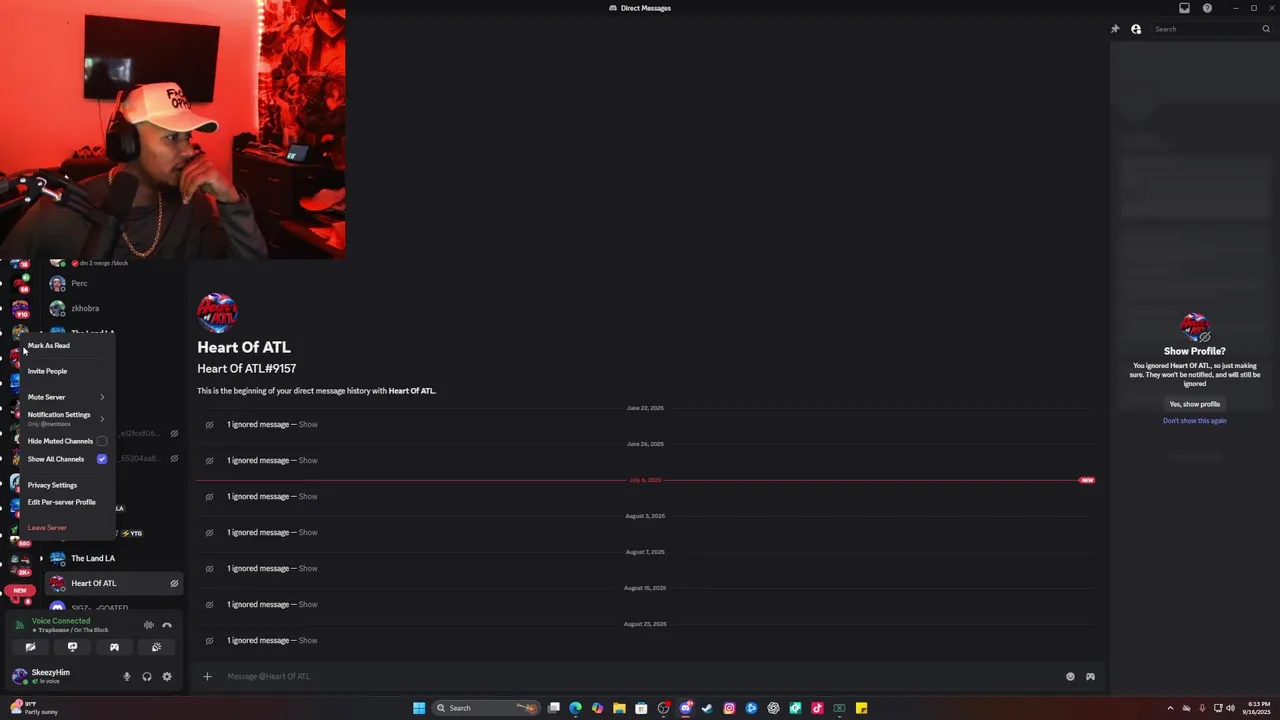The height and width of the screenshot is (720, 1280).
Task: Click Heart Of ATL large avatar
Action: [x=217, y=313]
